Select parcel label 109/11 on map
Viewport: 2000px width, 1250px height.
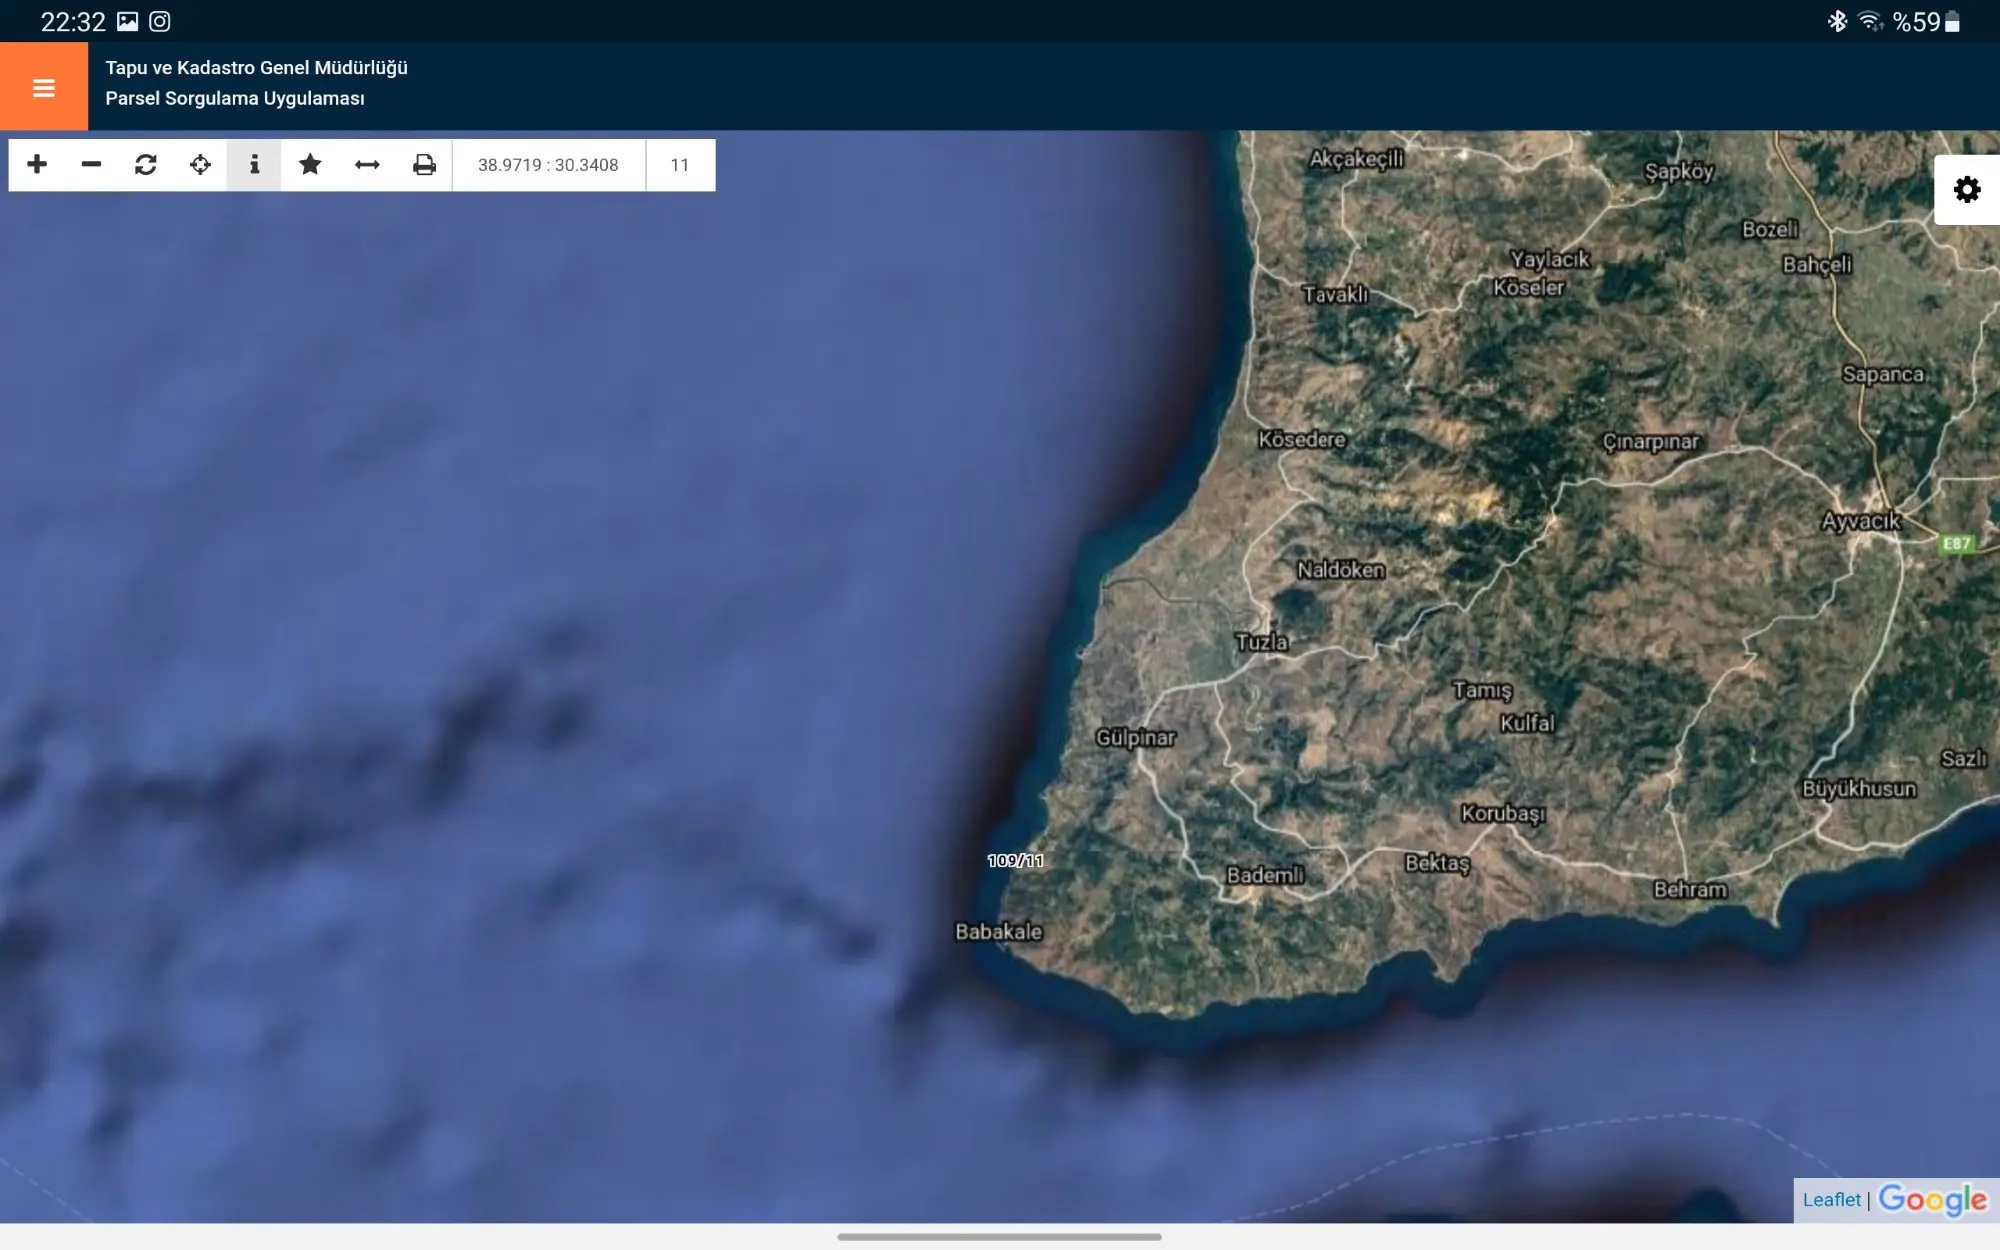1015,861
